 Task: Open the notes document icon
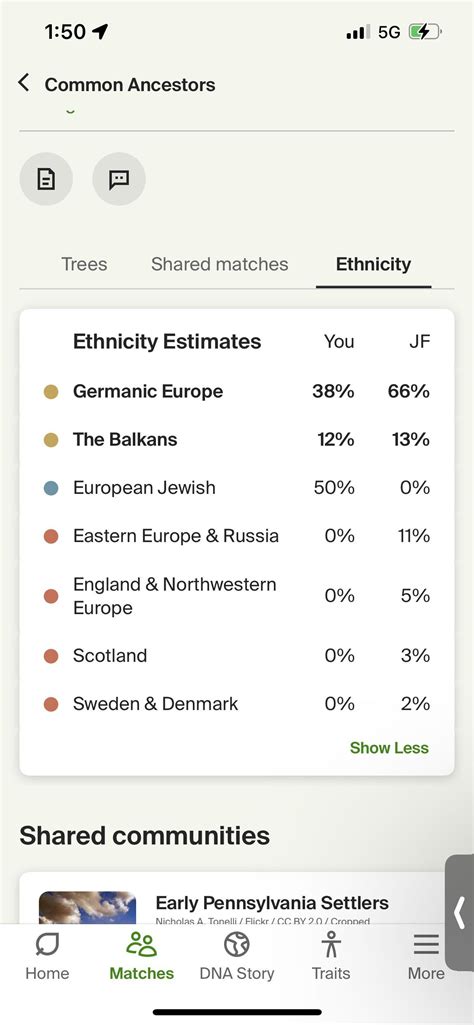pos(46,179)
